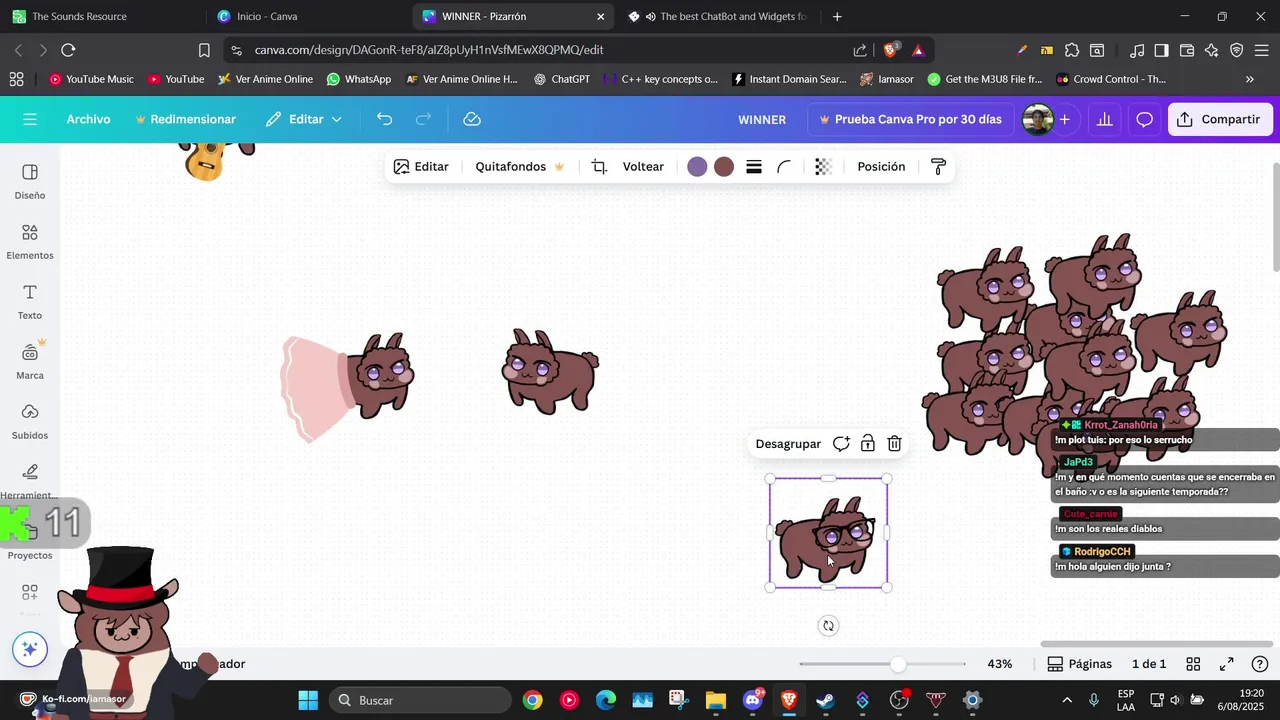Screen dimensions: 1280x720
Task: Open the ChatGPT bookmark
Action: (x=562, y=79)
